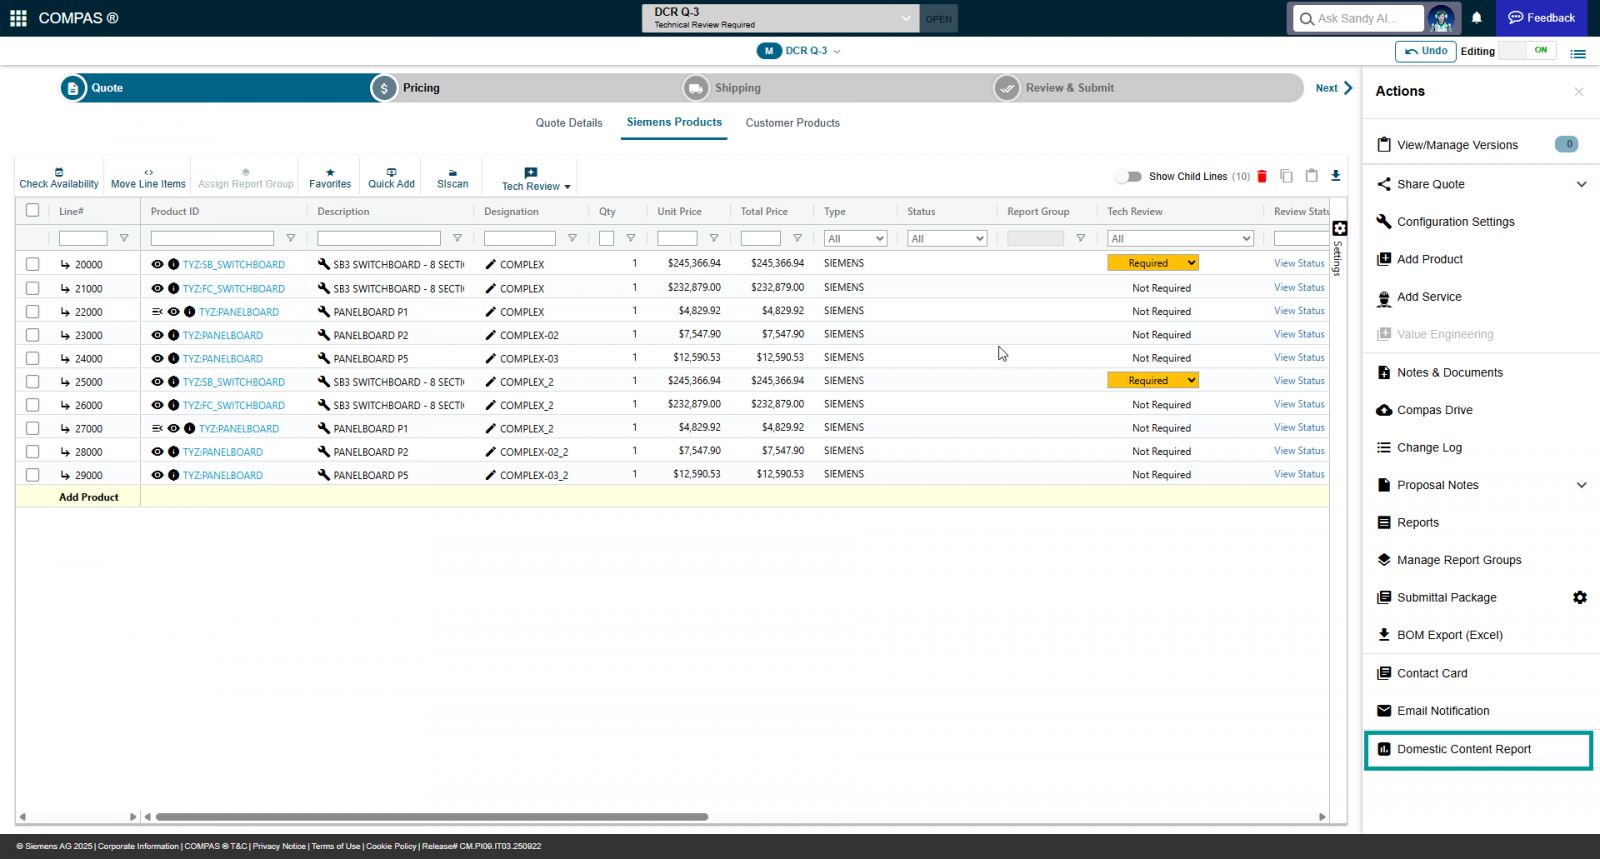This screenshot has width=1600, height=859.
Task: Click Next to advance step
Action: pyautogui.click(x=1334, y=88)
